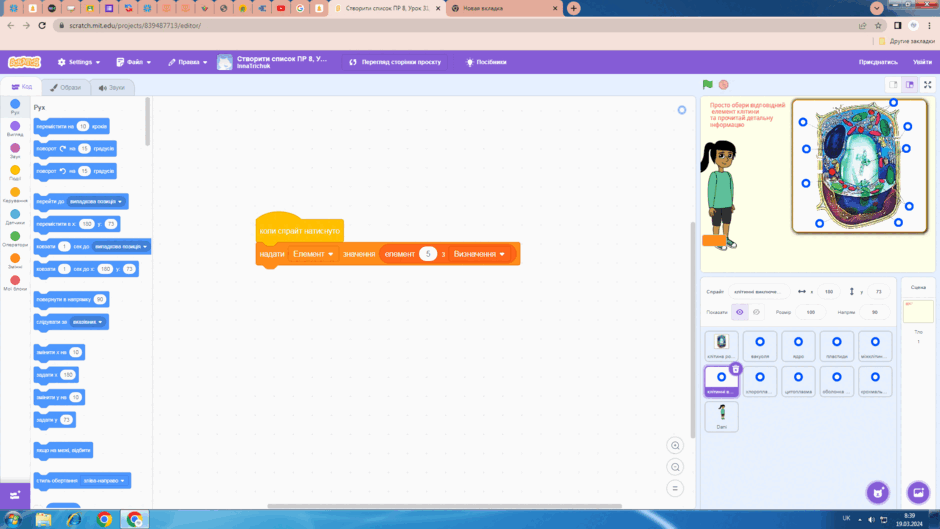The height and width of the screenshot is (529, 940).
Task: Open the Правка menu
Action: [x=188, y=62]
